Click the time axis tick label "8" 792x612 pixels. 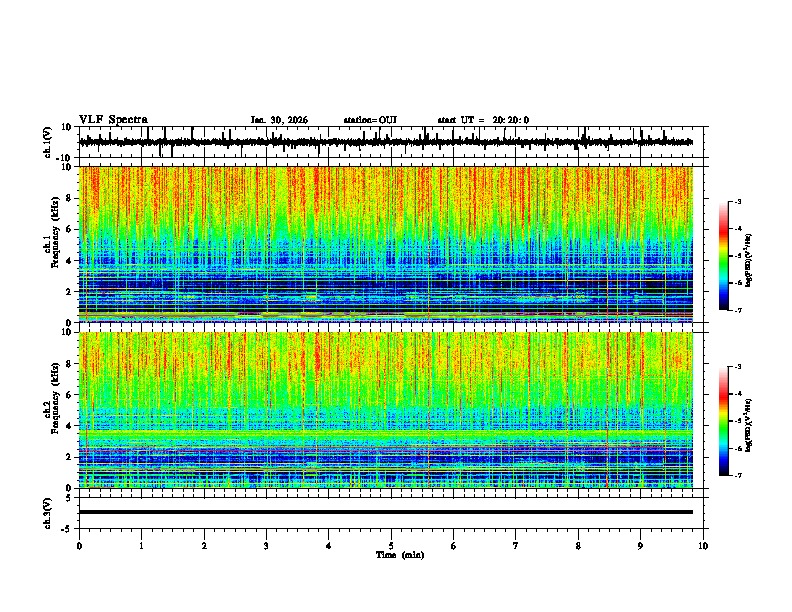coord(578,546)
